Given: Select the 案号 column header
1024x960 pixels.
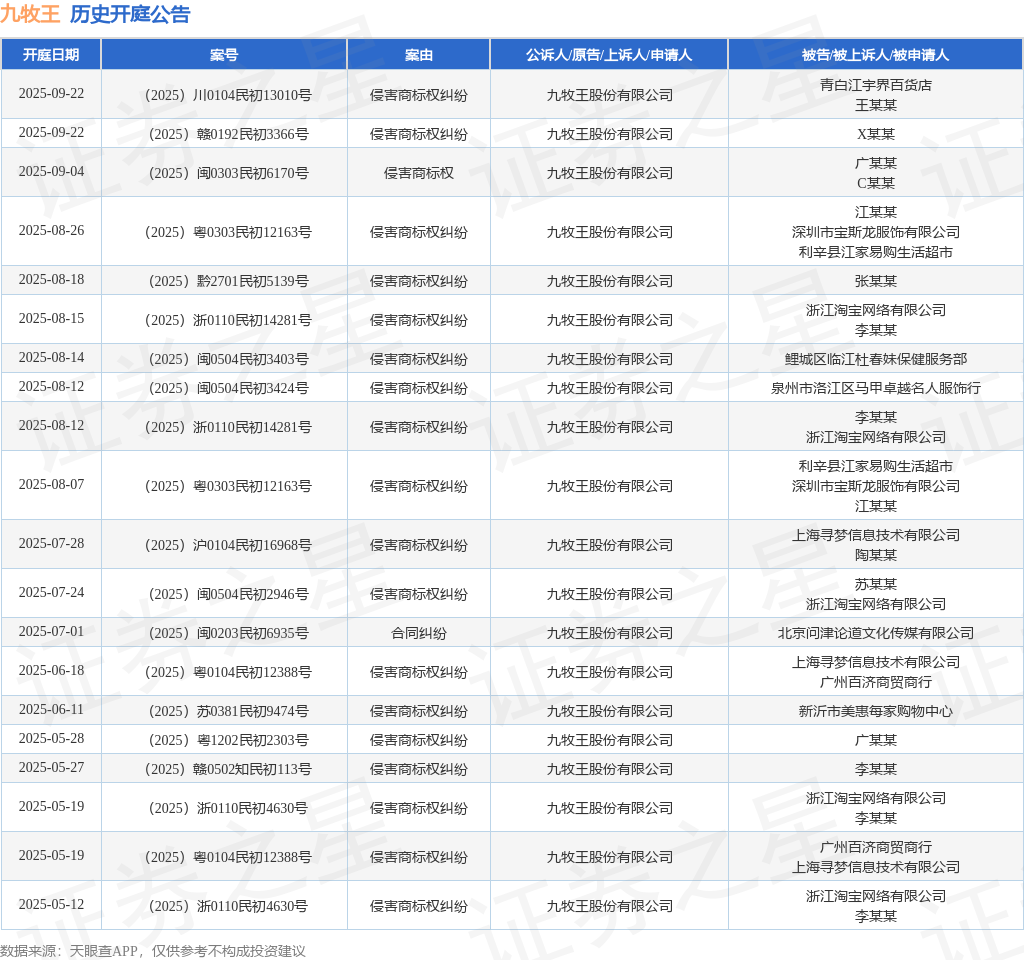Looking at the screenshot, I should [x=224, y=55].
